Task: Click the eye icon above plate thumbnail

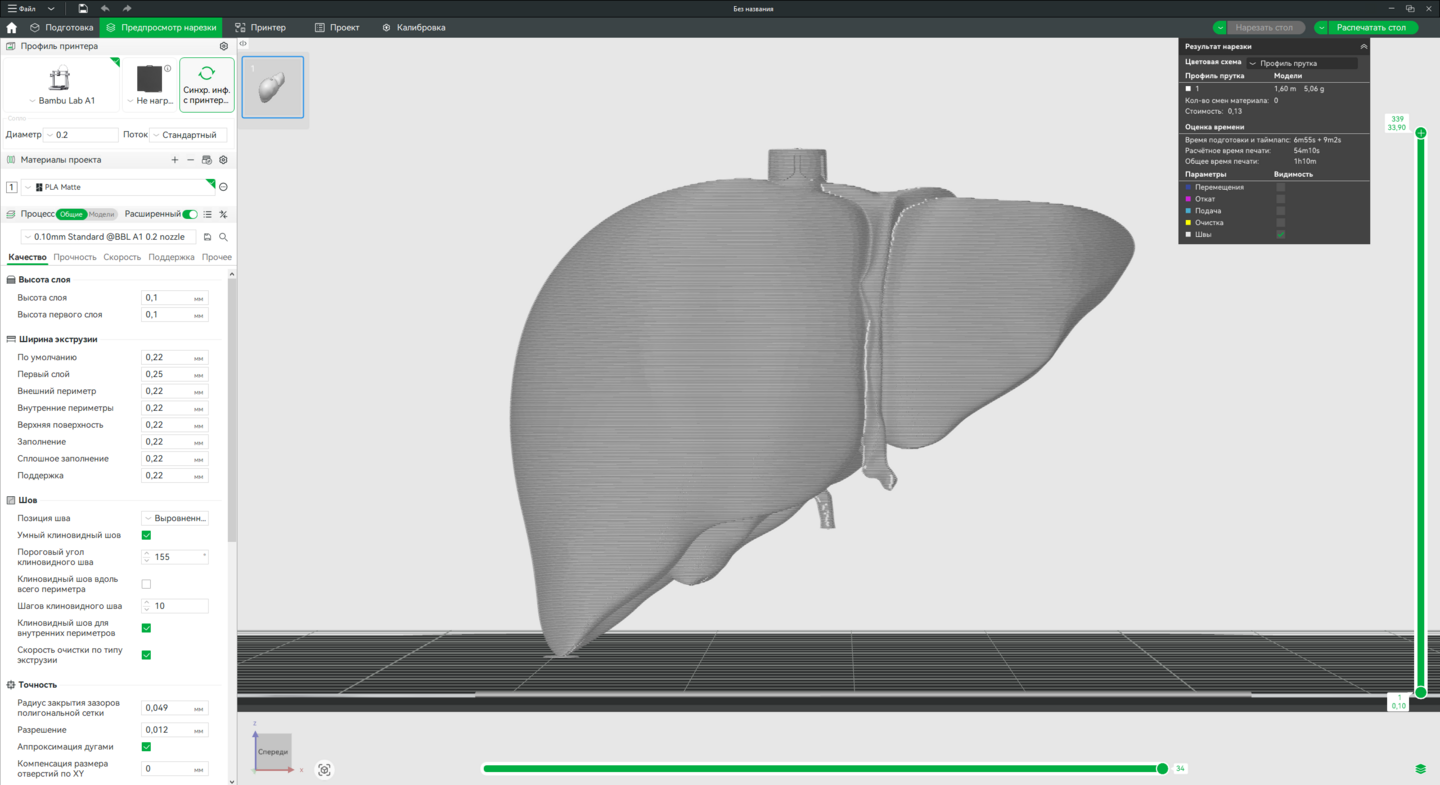Action: (243, 44)
